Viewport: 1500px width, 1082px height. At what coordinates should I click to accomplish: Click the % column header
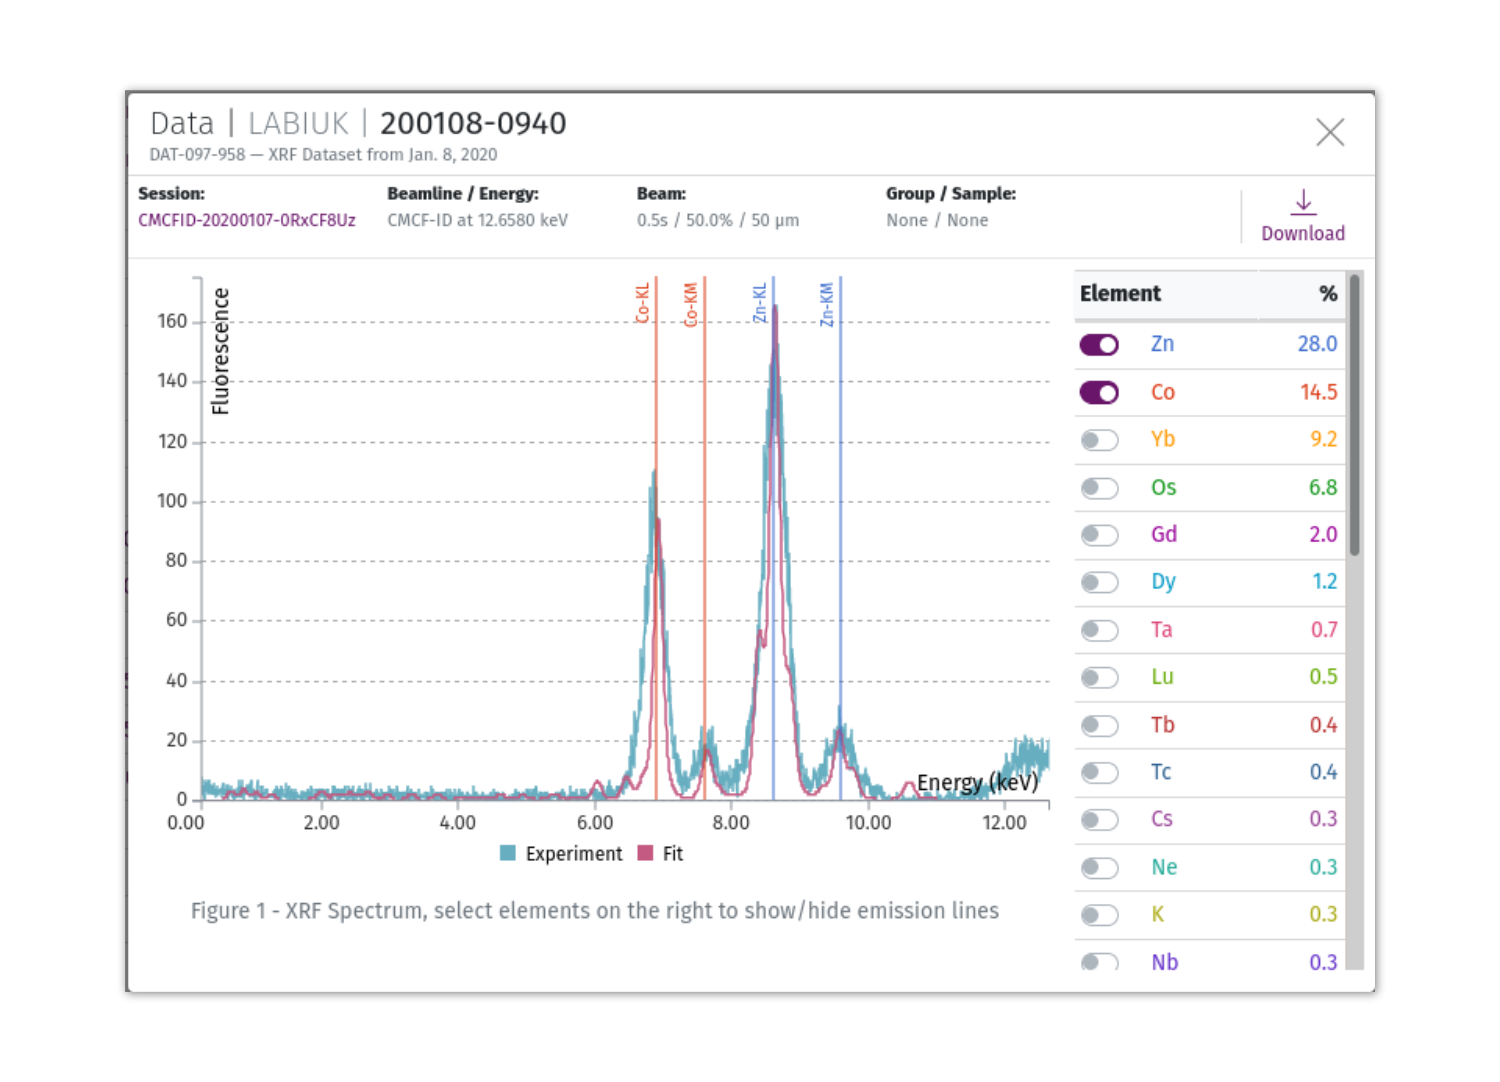(1328, 294)
